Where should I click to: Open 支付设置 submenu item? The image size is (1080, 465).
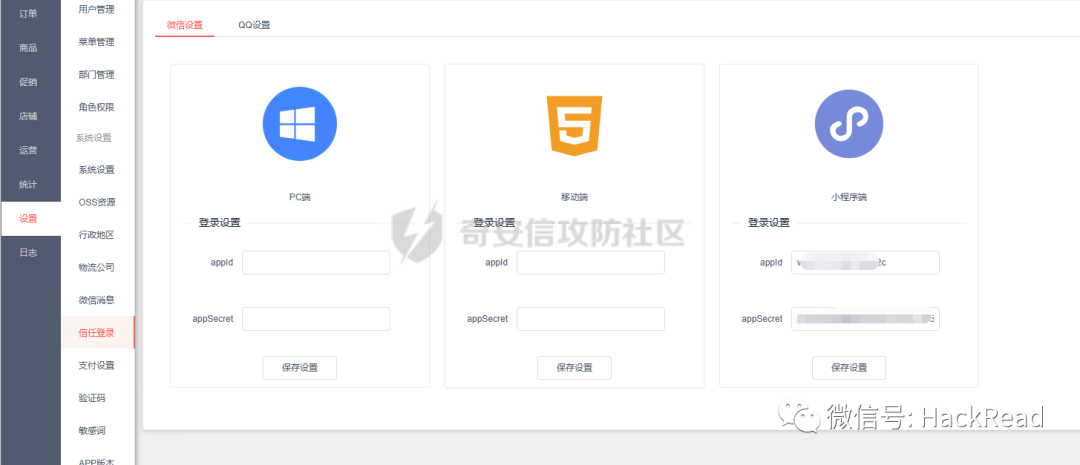tap(96, 365)
